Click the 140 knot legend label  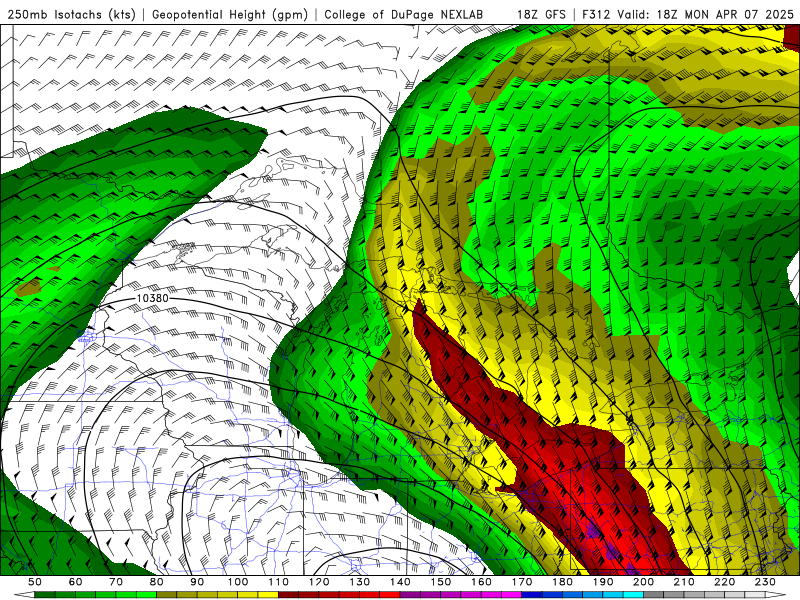click(x=400, y=582)
